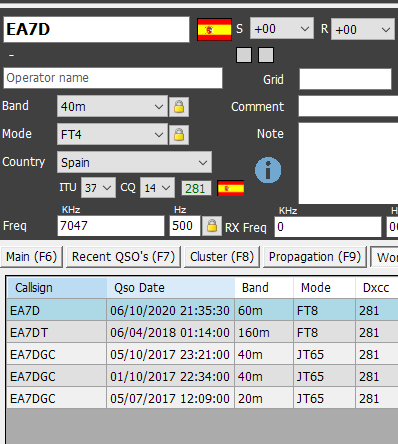
Task: Open the CQ zone 14 dropdown
Action: click(157, 188)
